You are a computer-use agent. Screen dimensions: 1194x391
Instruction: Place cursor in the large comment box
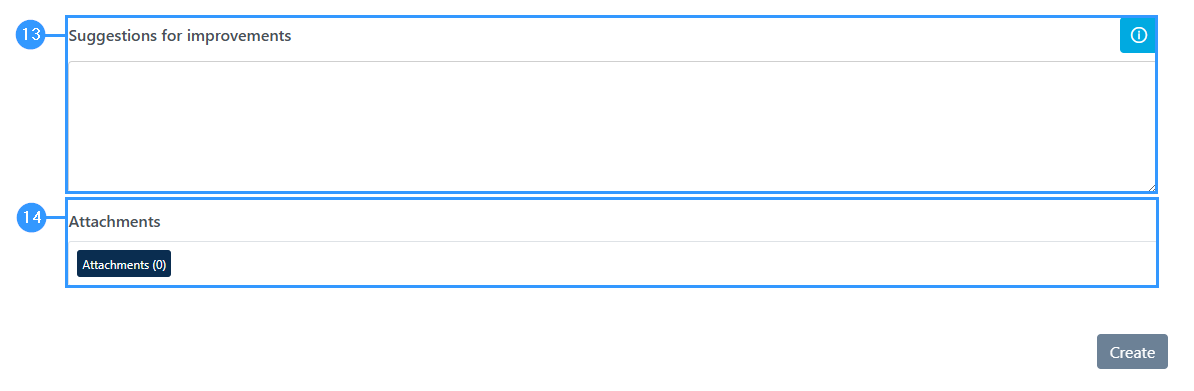[612, 126]
